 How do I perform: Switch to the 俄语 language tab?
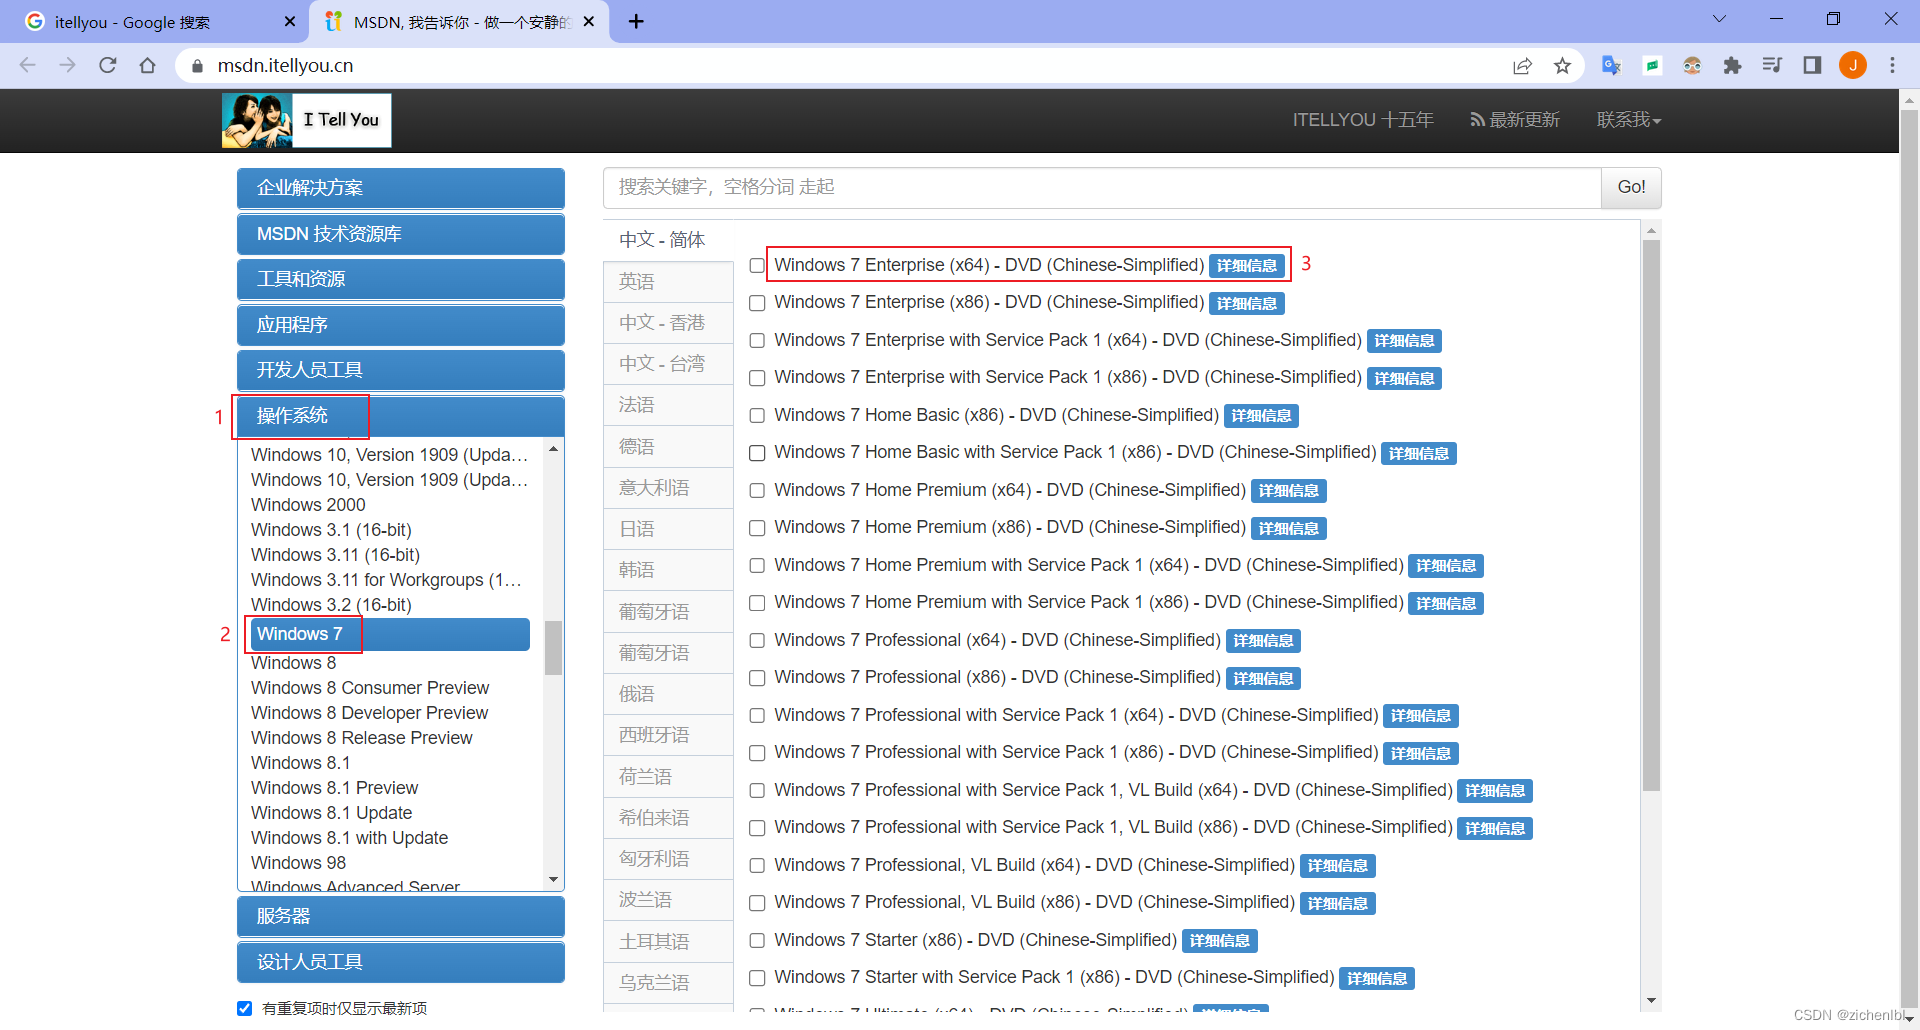(668, 694)
